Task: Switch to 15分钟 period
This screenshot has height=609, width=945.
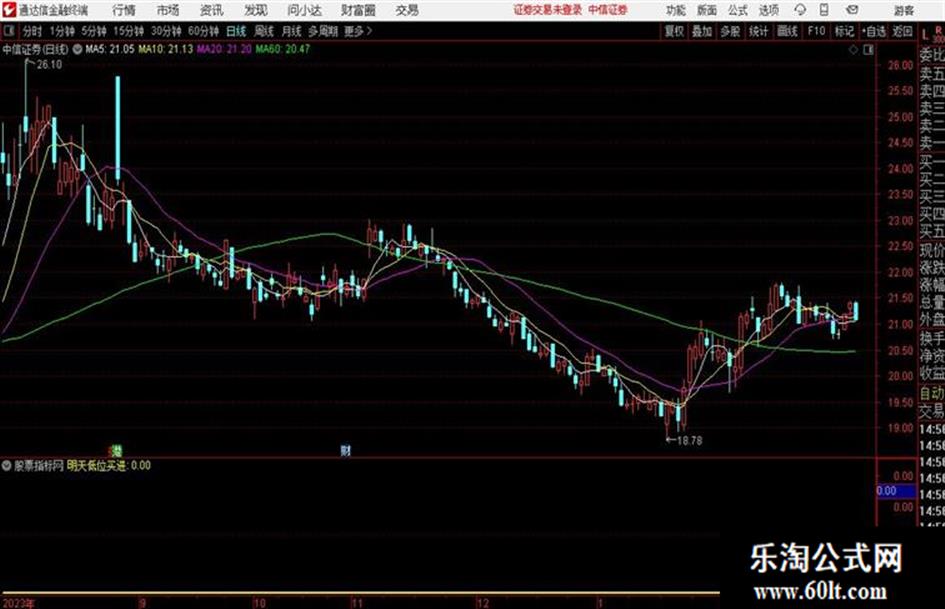Action: coord(129,31)
